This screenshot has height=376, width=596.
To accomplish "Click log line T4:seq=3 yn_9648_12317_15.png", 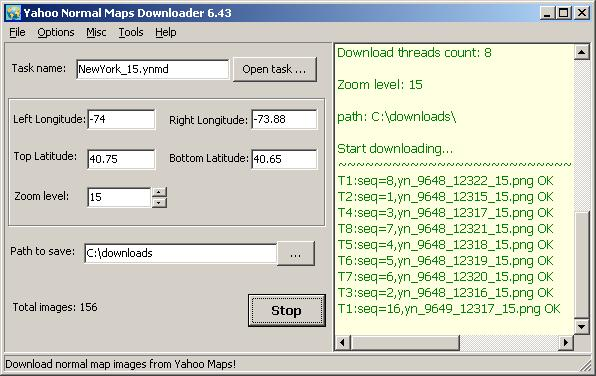I will click(445, 213).
